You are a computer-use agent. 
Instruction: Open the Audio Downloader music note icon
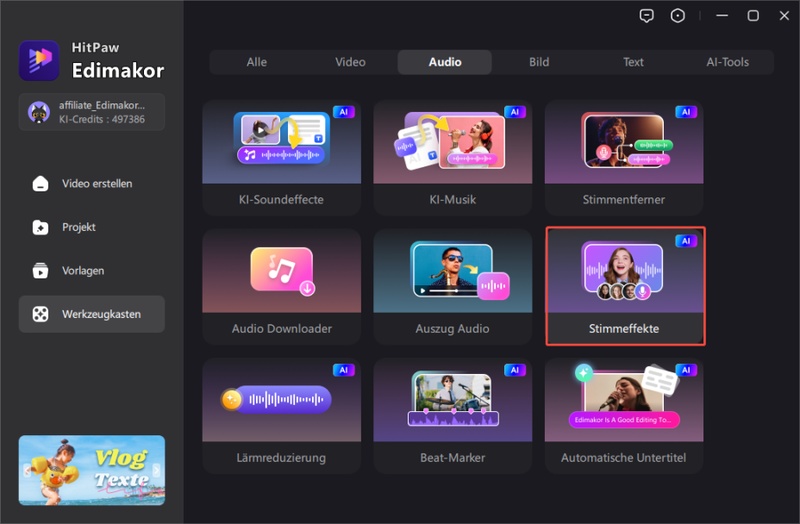tap(282, 270)
